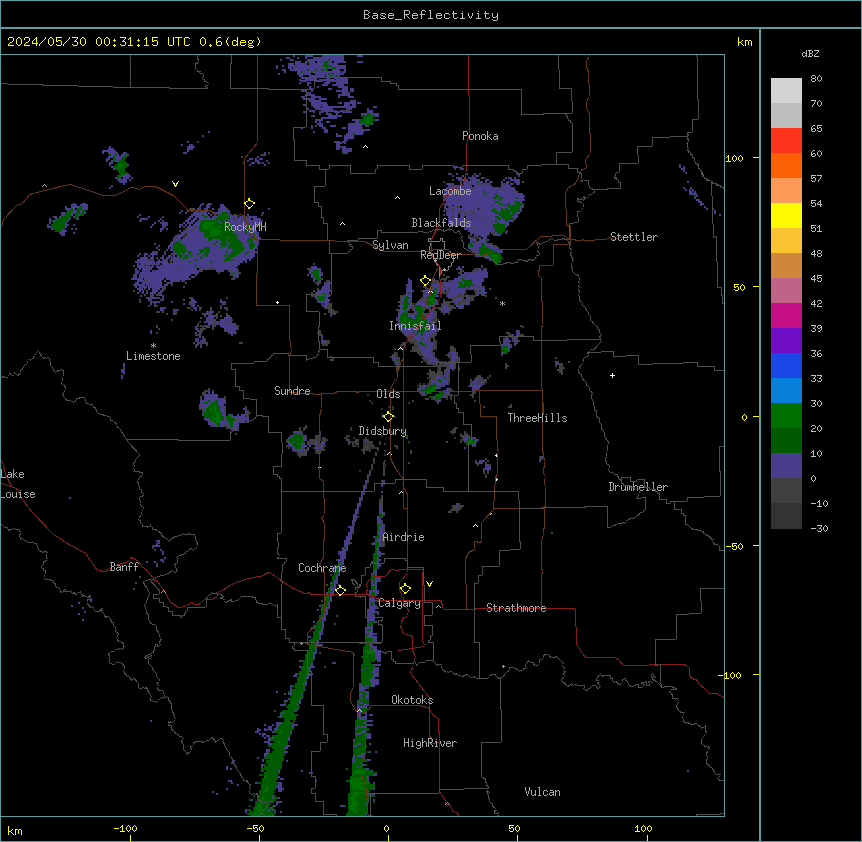Click the Olds label
Viewport: 862px width, 842px height.
388,394
